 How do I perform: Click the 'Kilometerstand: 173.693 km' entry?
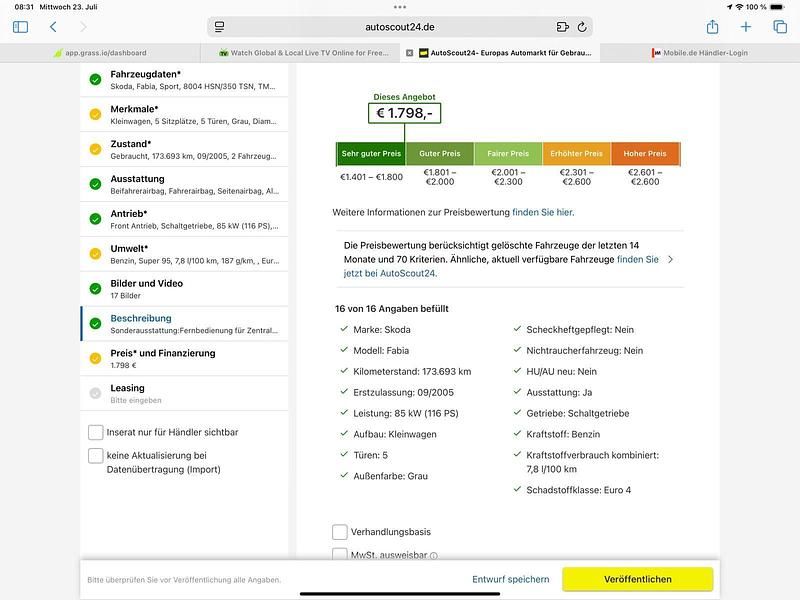click(x=412, y=372)
